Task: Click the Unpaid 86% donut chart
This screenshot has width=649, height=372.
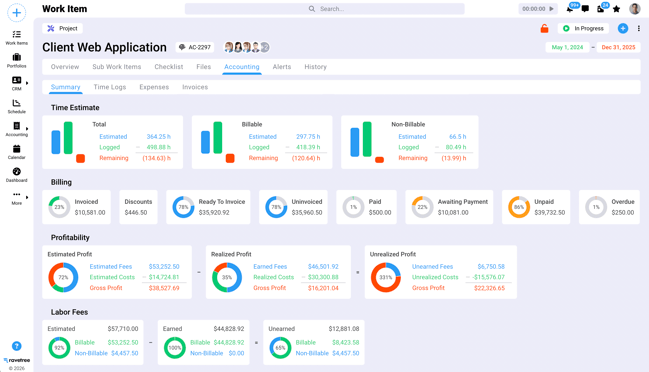Action: (519, 207)
